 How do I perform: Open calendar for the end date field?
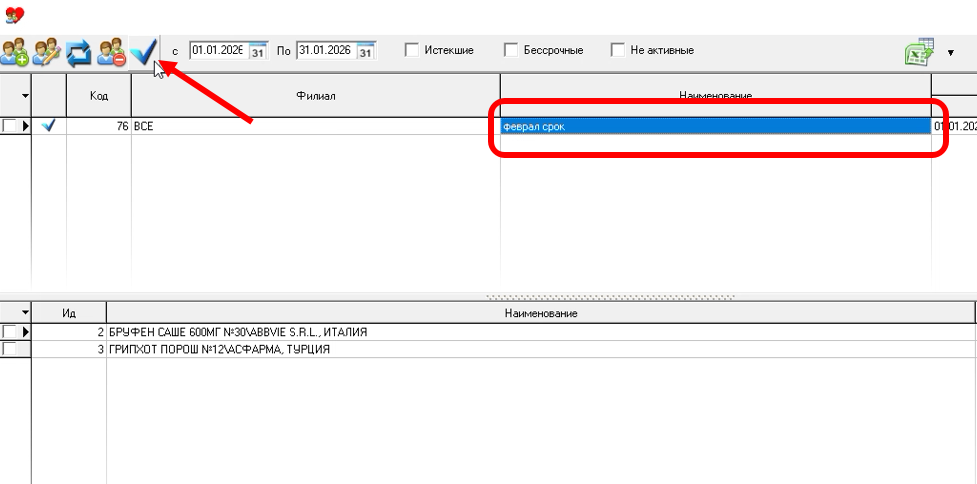(x=366, y=51)
